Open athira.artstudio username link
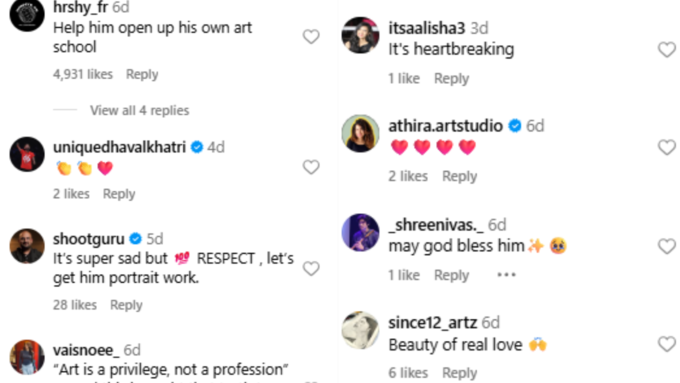 point(445,126)
